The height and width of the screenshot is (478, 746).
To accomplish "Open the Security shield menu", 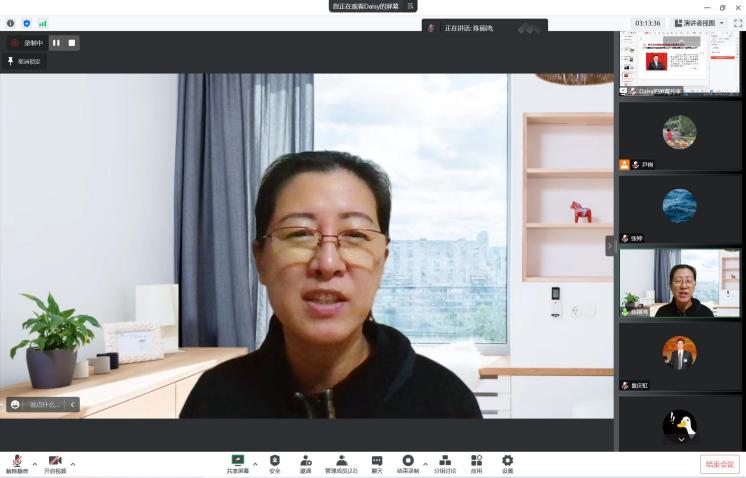I will coord(275,464).
